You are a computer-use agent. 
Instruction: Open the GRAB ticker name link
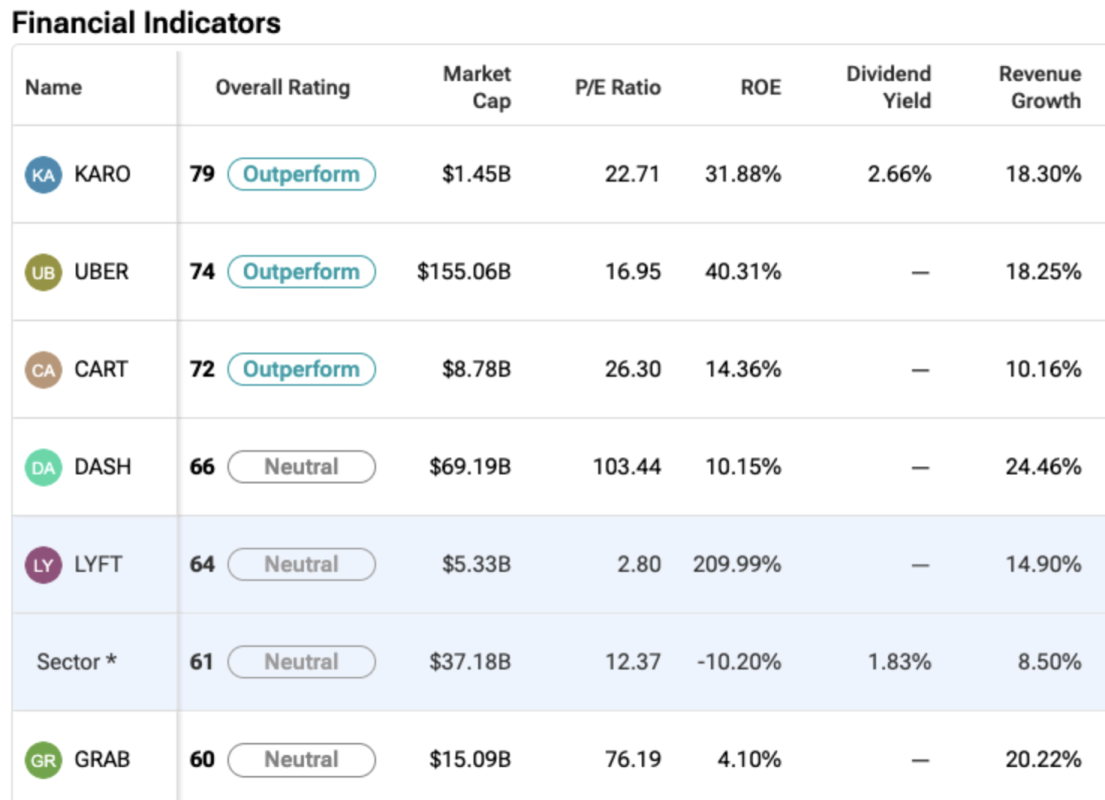click(x=102, y=760)
